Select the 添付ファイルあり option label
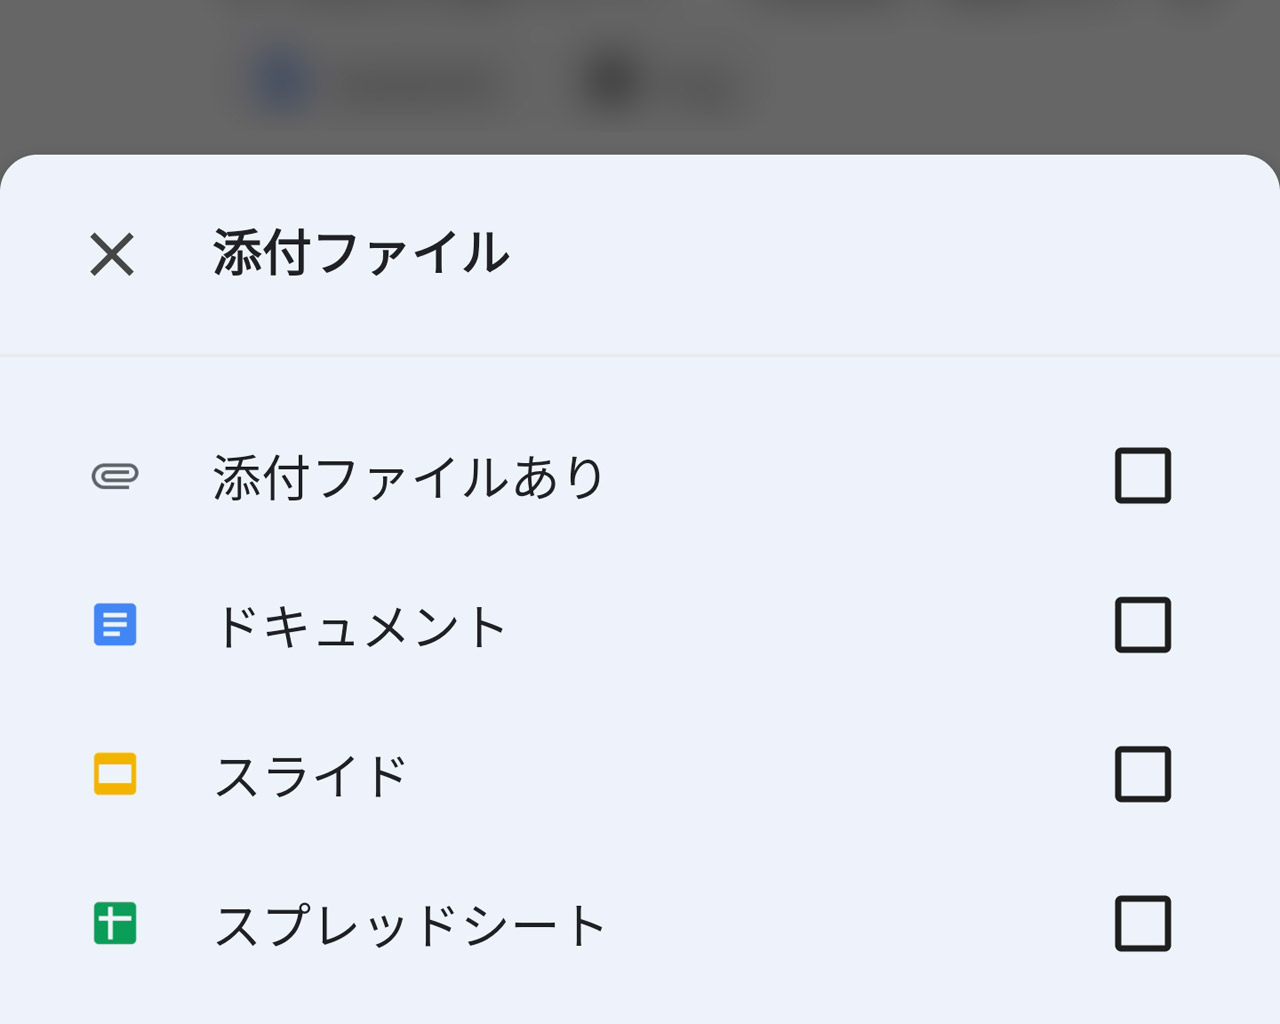Image resolution: width=1280 pixels, height=1024 pixels. (408, 477)
